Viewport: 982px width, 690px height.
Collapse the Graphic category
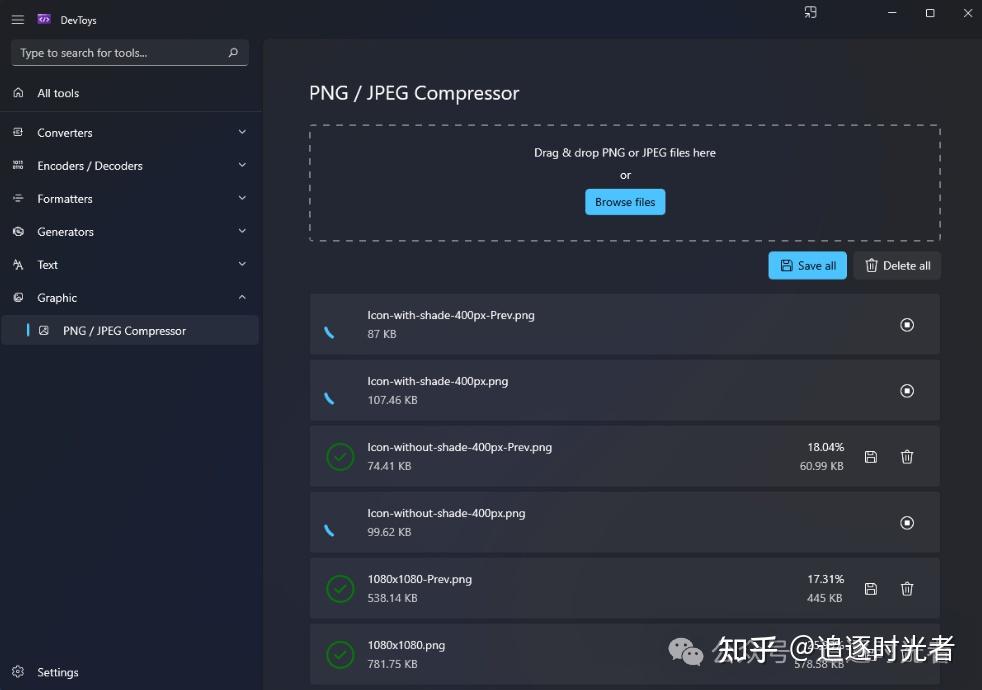[x=242, y=297]
